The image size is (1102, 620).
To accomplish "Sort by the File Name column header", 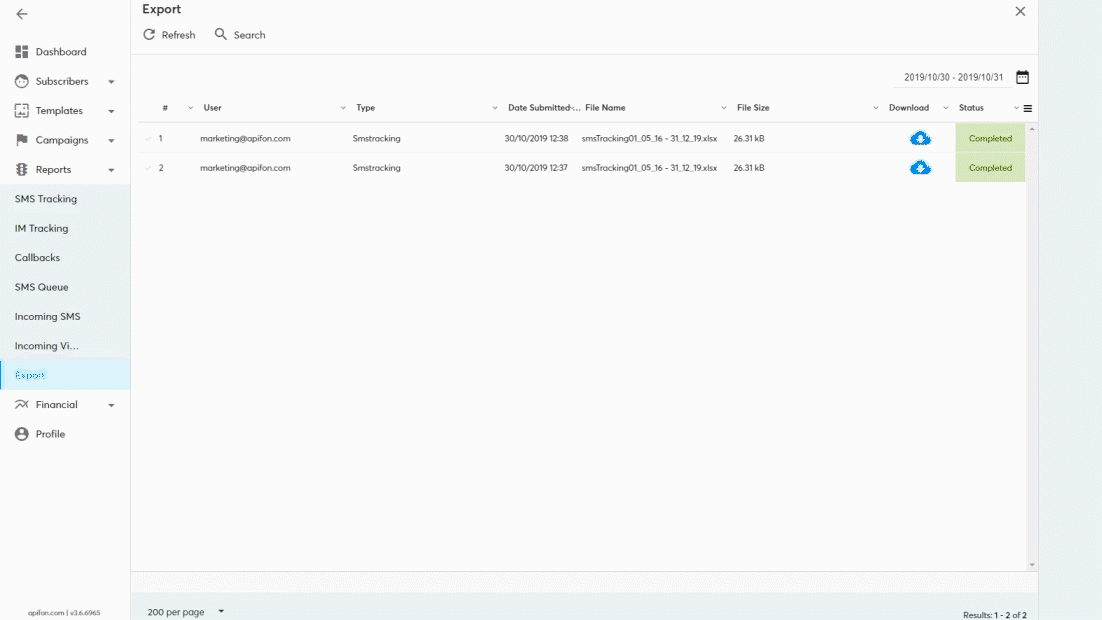I will 605,108.
